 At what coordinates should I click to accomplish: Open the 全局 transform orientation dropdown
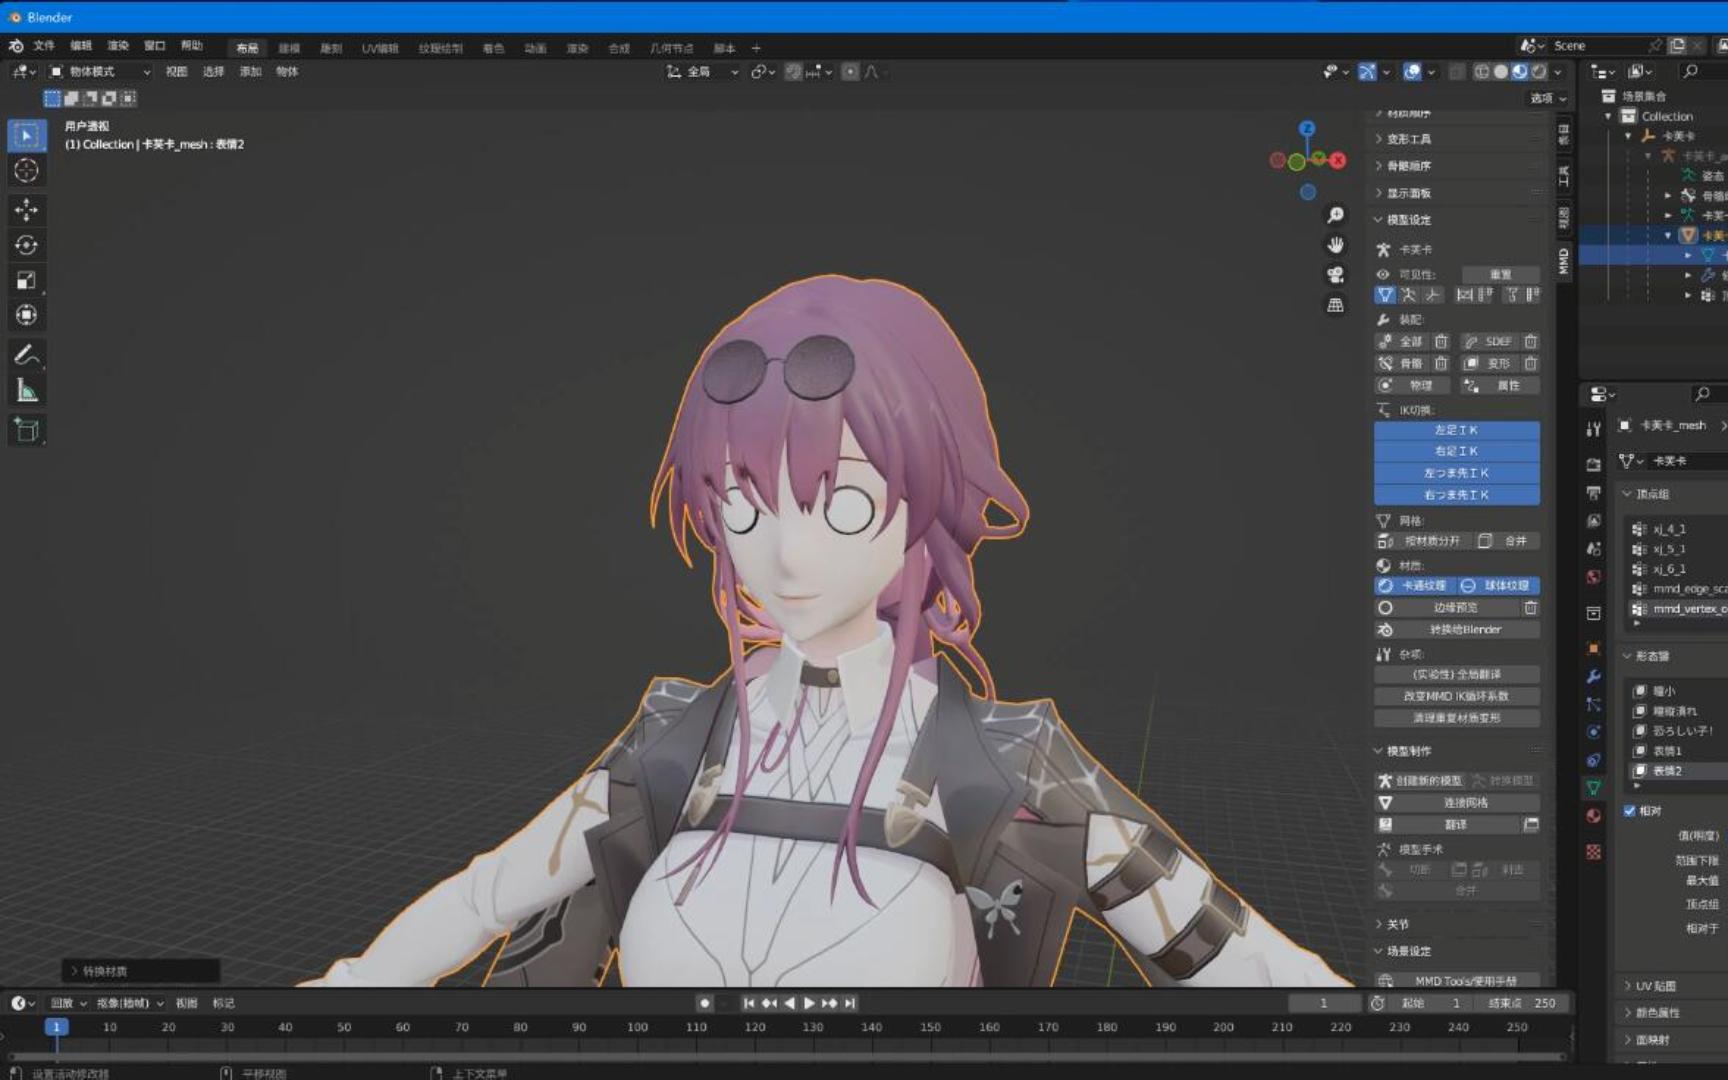coord(703,72)
